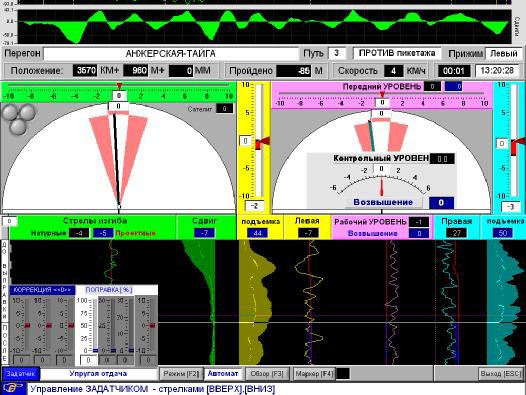Click the green waveform chart at the top
The image size is (526, 395).
[x=264, y=27]
